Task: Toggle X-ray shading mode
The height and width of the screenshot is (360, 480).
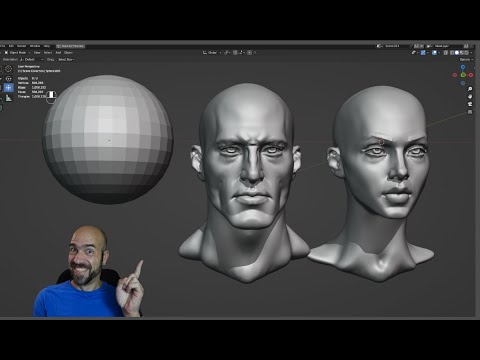Action: 446,53
